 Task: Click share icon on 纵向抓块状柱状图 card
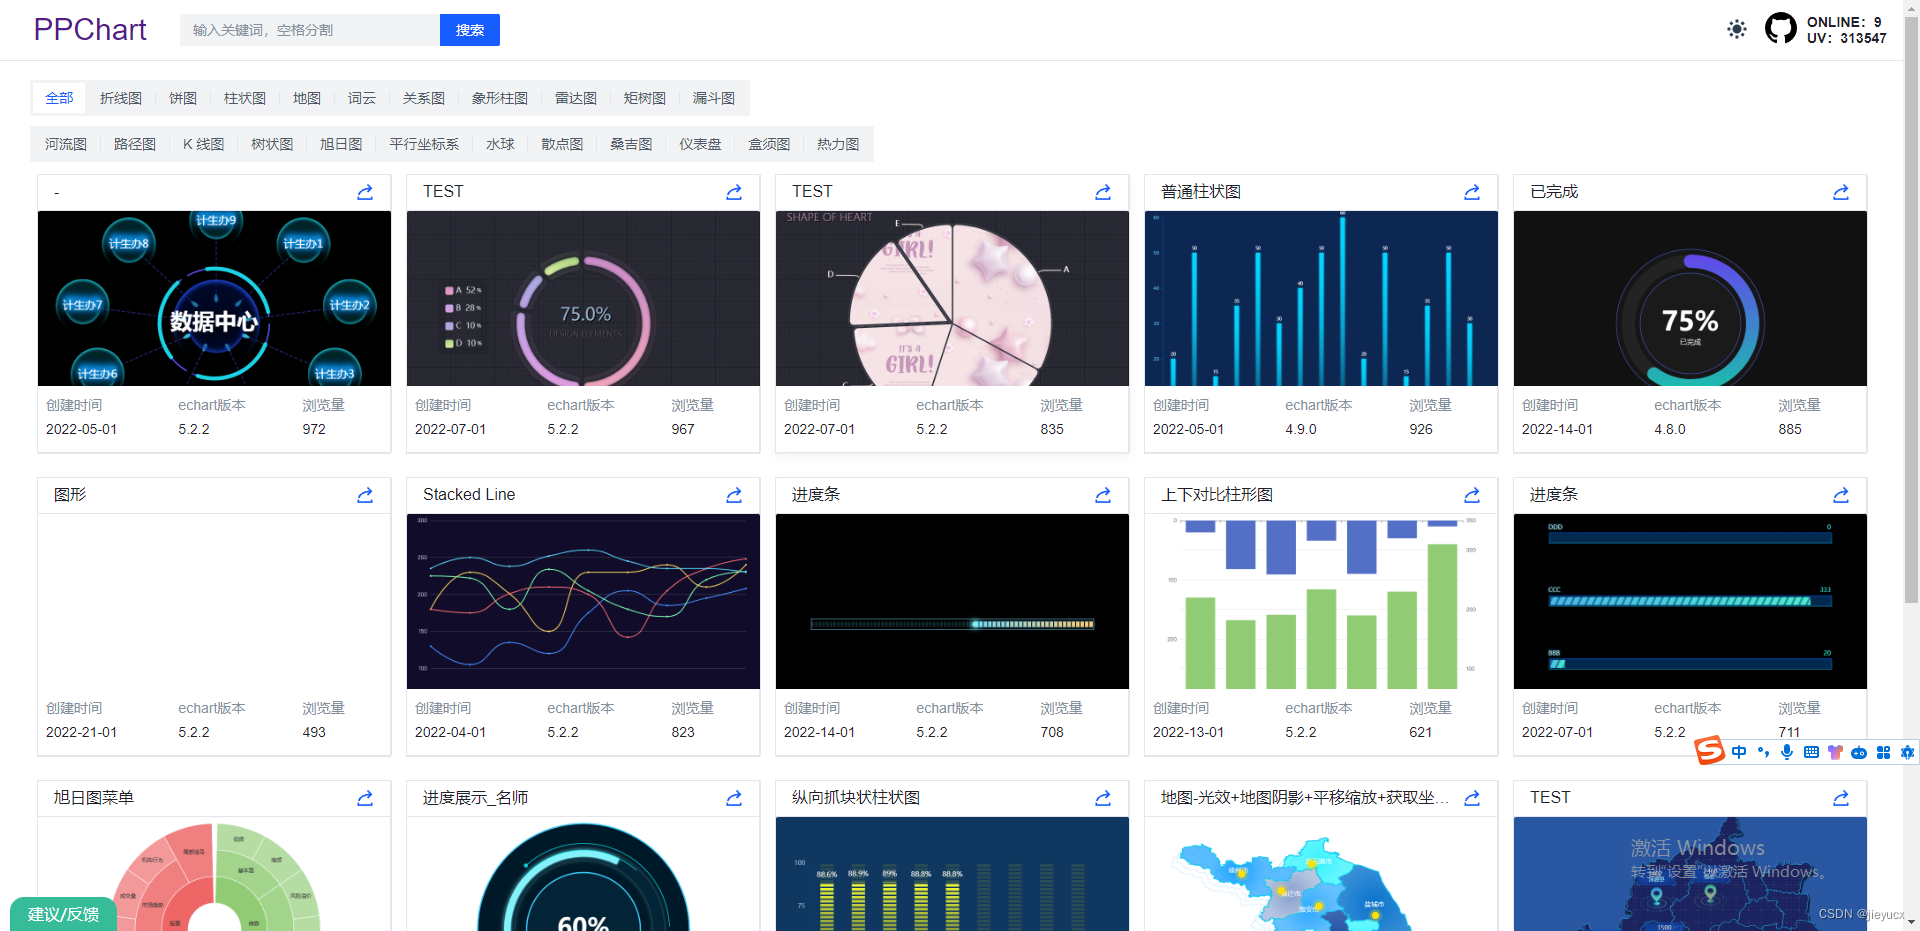pos(1103,798)
